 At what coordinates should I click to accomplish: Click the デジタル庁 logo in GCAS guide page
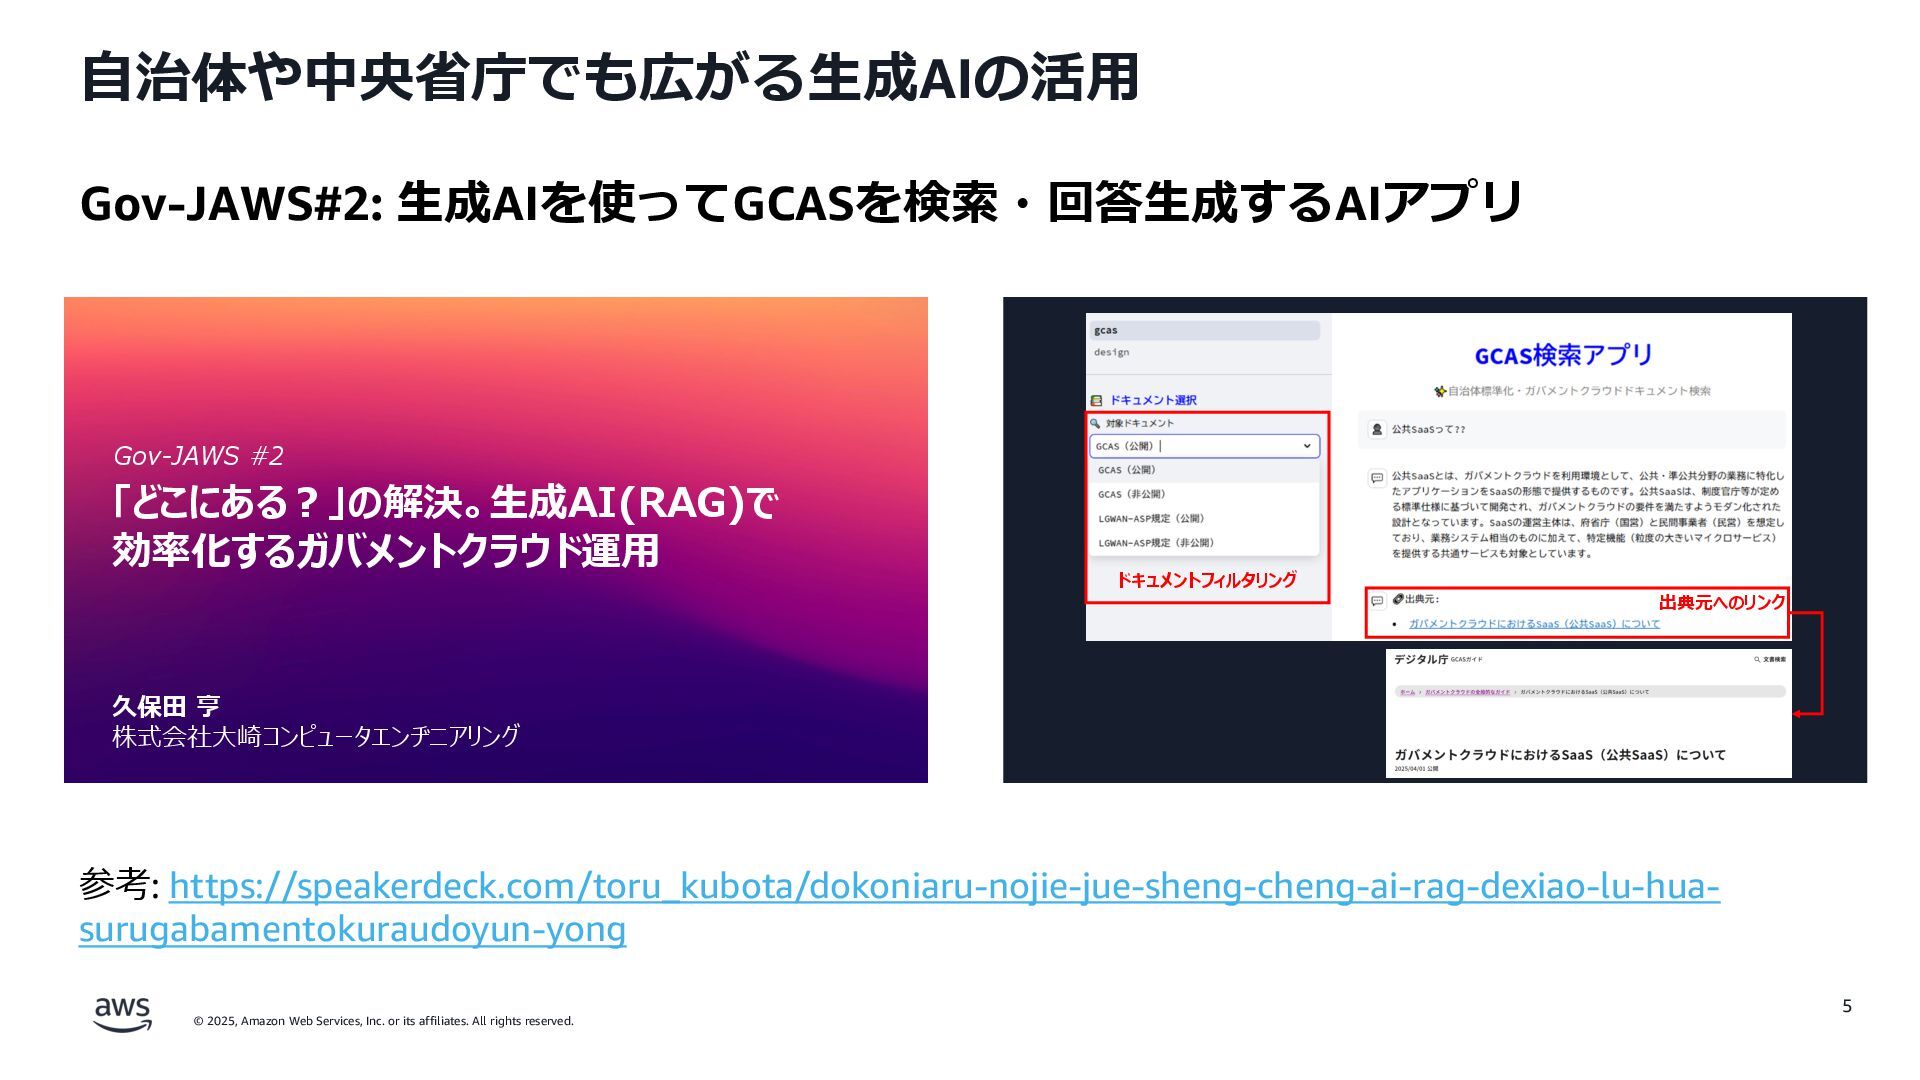(x=1421, y=659)
